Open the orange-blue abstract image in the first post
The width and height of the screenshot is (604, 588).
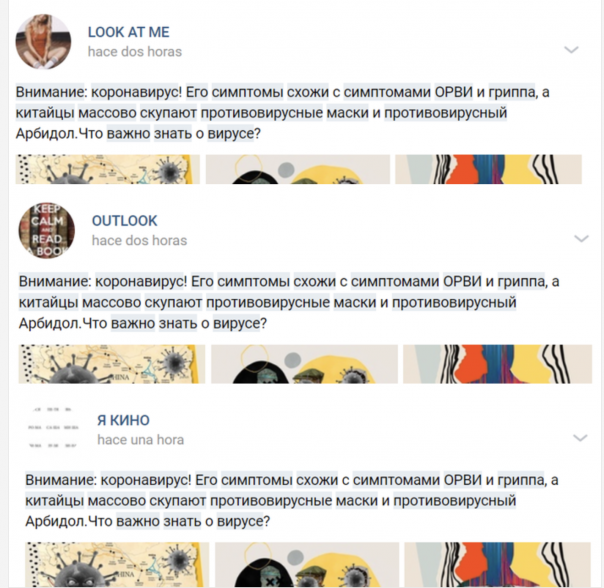coord(488,169)
